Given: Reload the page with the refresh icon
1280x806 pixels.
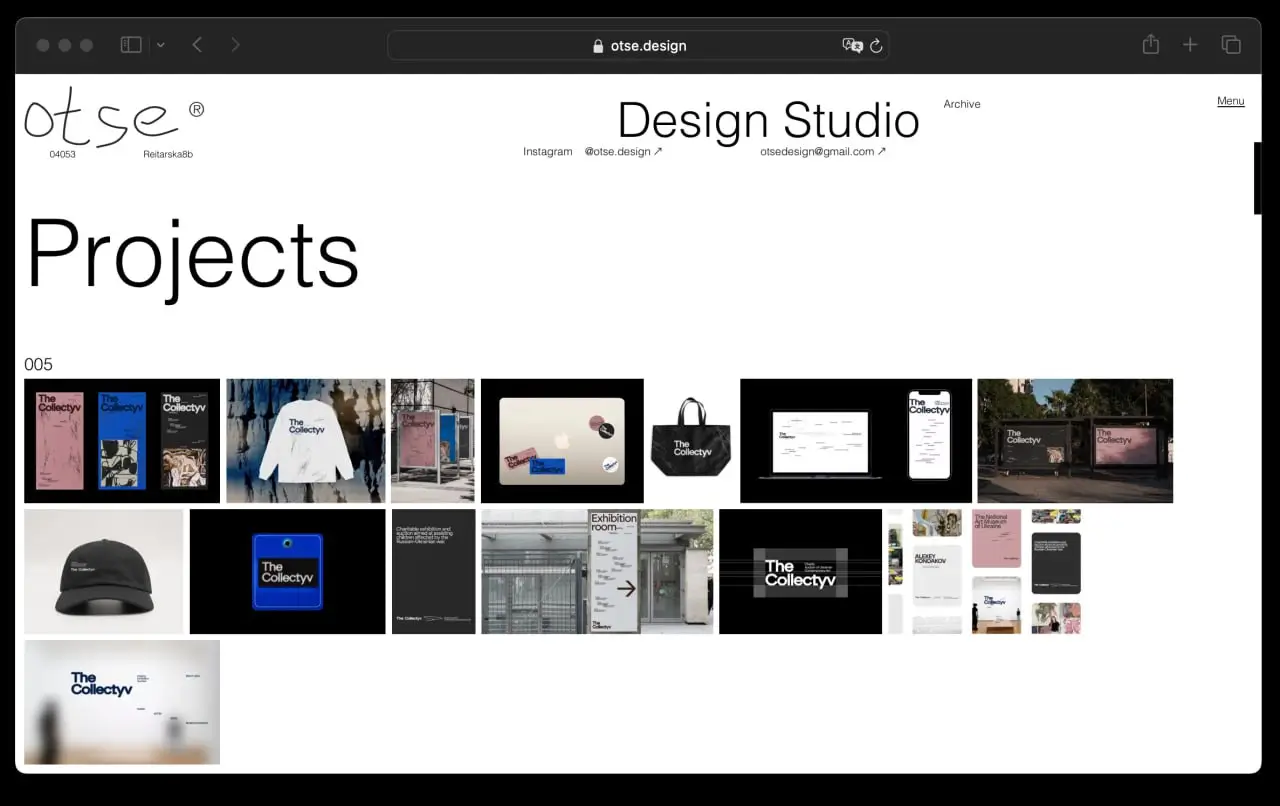Looking at the screenshot, I should click(876, 45).
